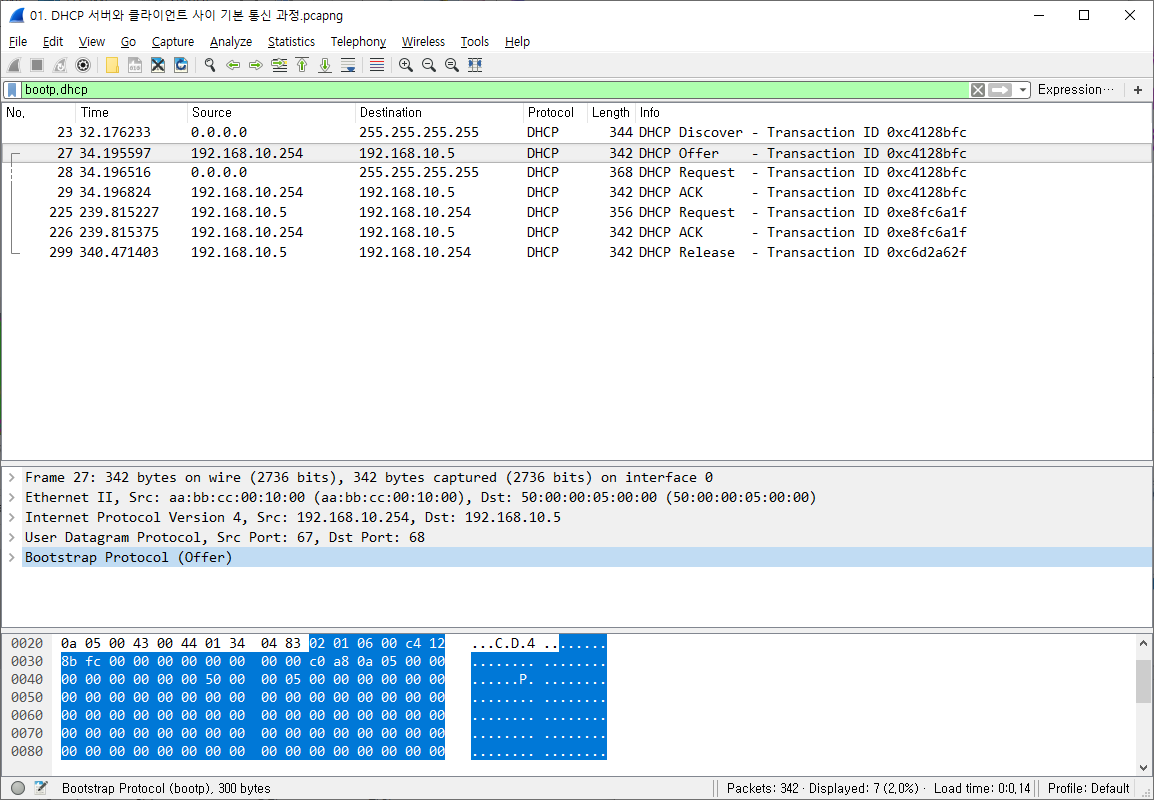Expand the Ethernet II details

[x=12, y=498]
